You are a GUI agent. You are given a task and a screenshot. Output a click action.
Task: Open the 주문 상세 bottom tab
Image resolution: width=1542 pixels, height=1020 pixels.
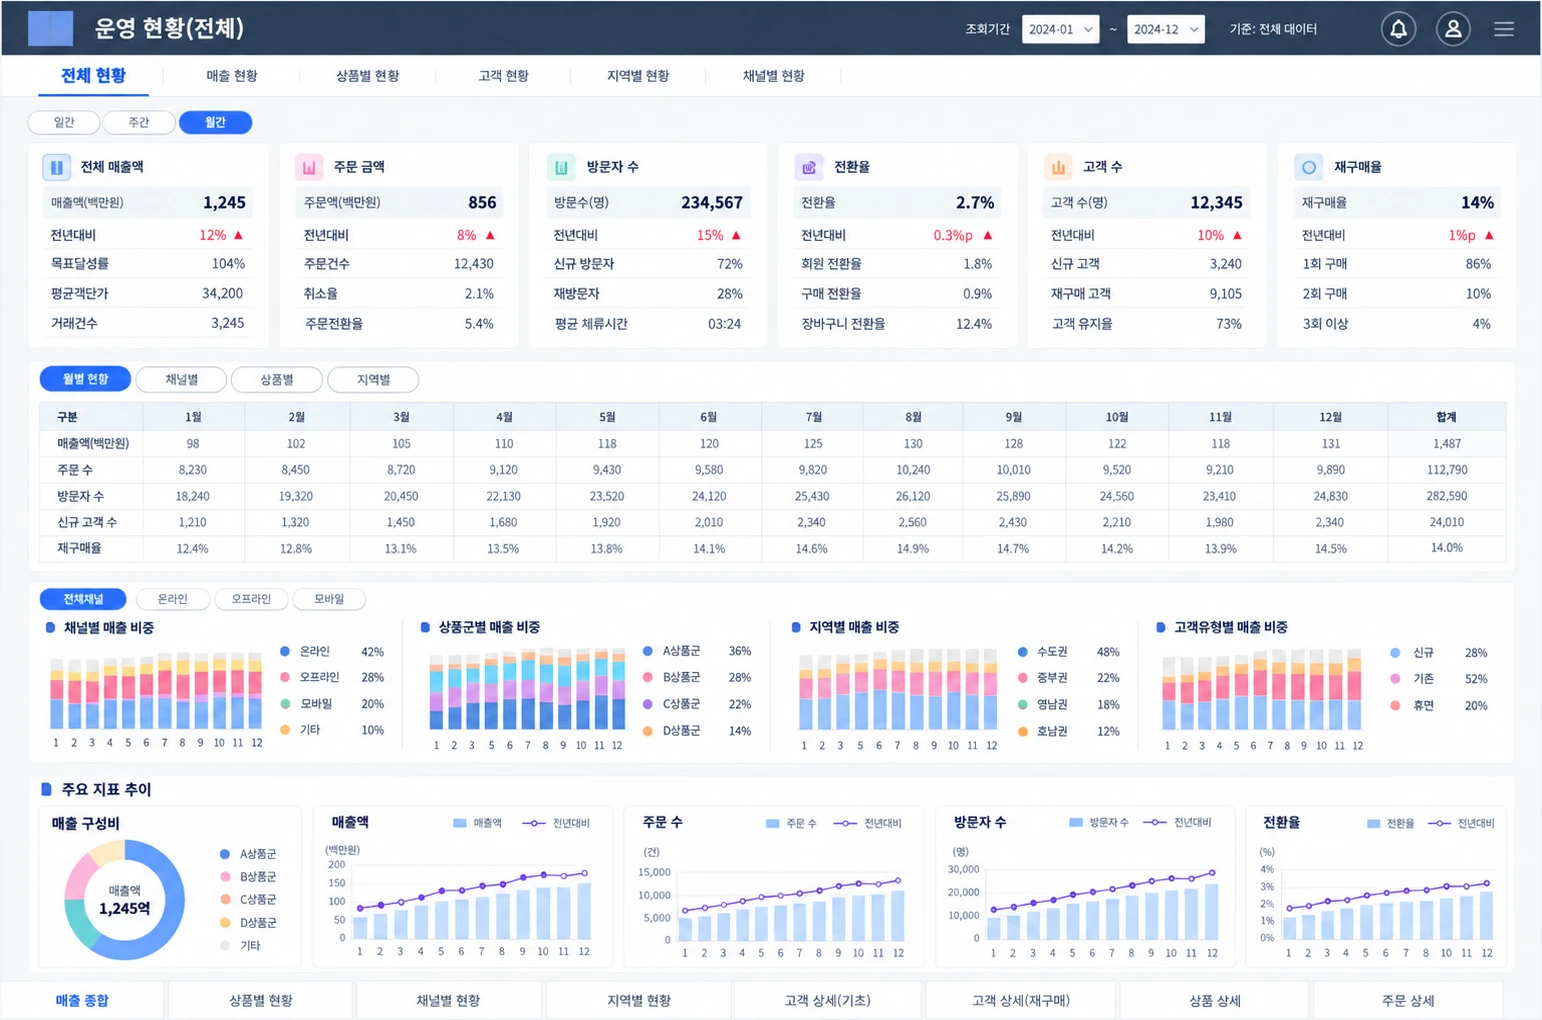point(1408,1000)
